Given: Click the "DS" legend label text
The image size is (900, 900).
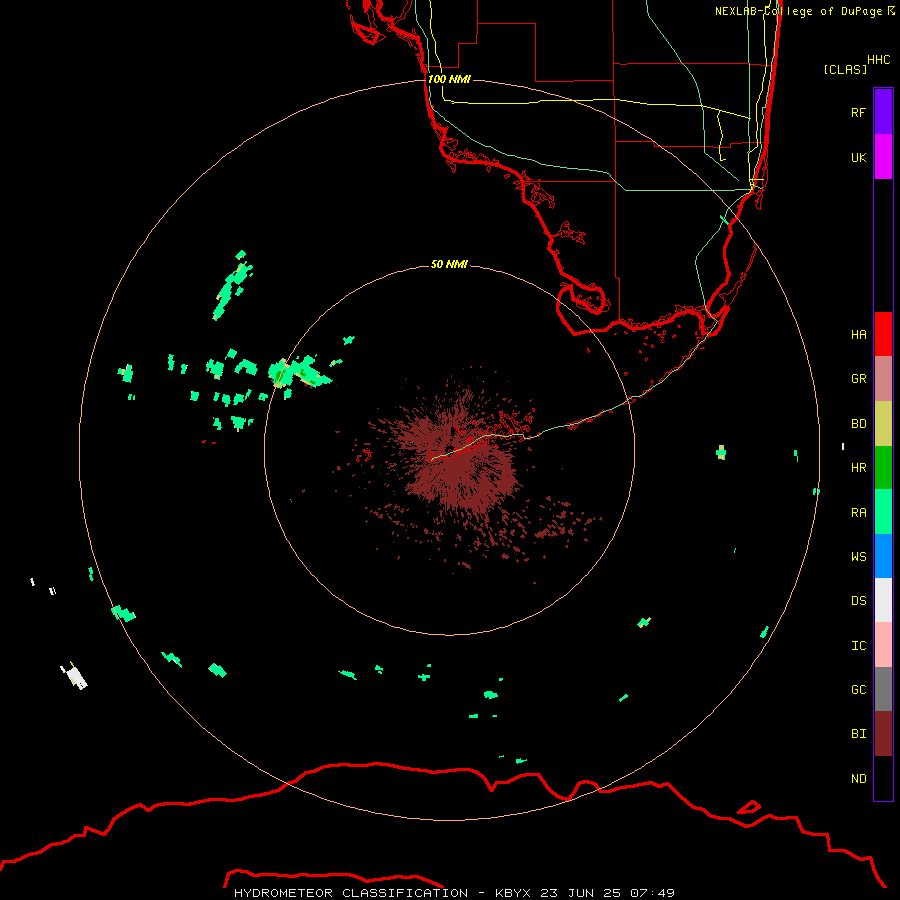Looking at the screenshot, I should click(858, 601).
